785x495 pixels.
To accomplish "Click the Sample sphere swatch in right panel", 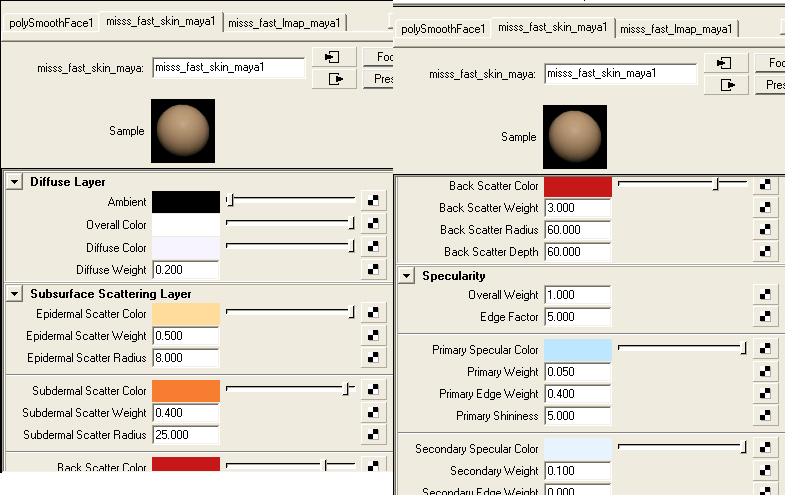I will coord(575,137).
